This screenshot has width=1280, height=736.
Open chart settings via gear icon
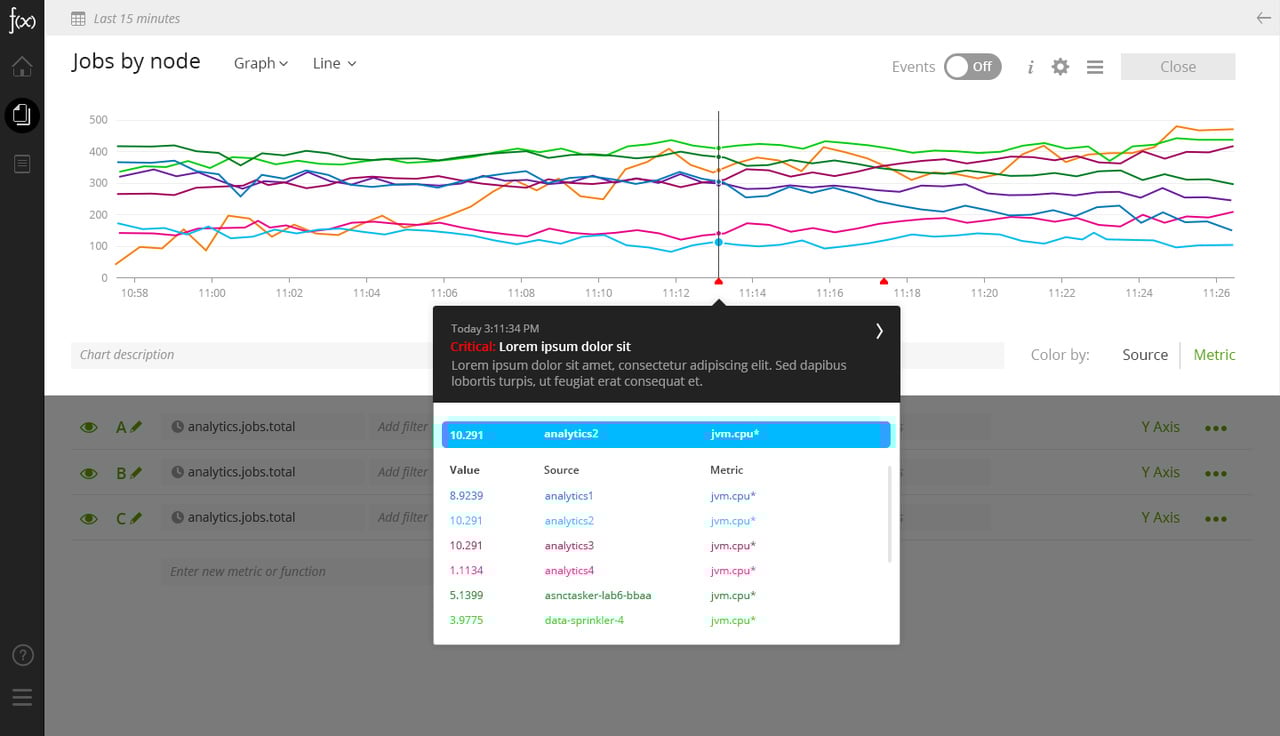[x=1060, y=66]
